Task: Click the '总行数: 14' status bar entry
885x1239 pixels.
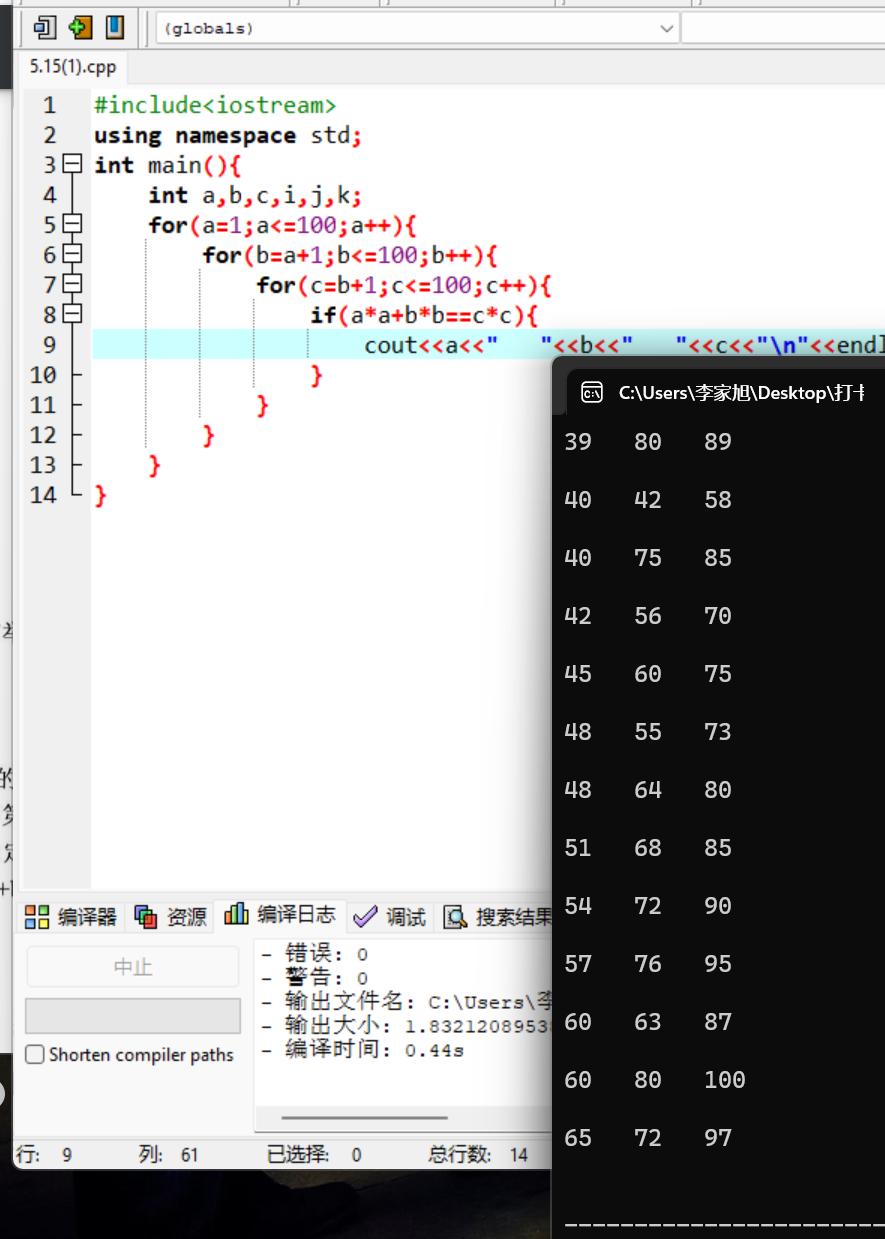Action: coord(478,1155)
